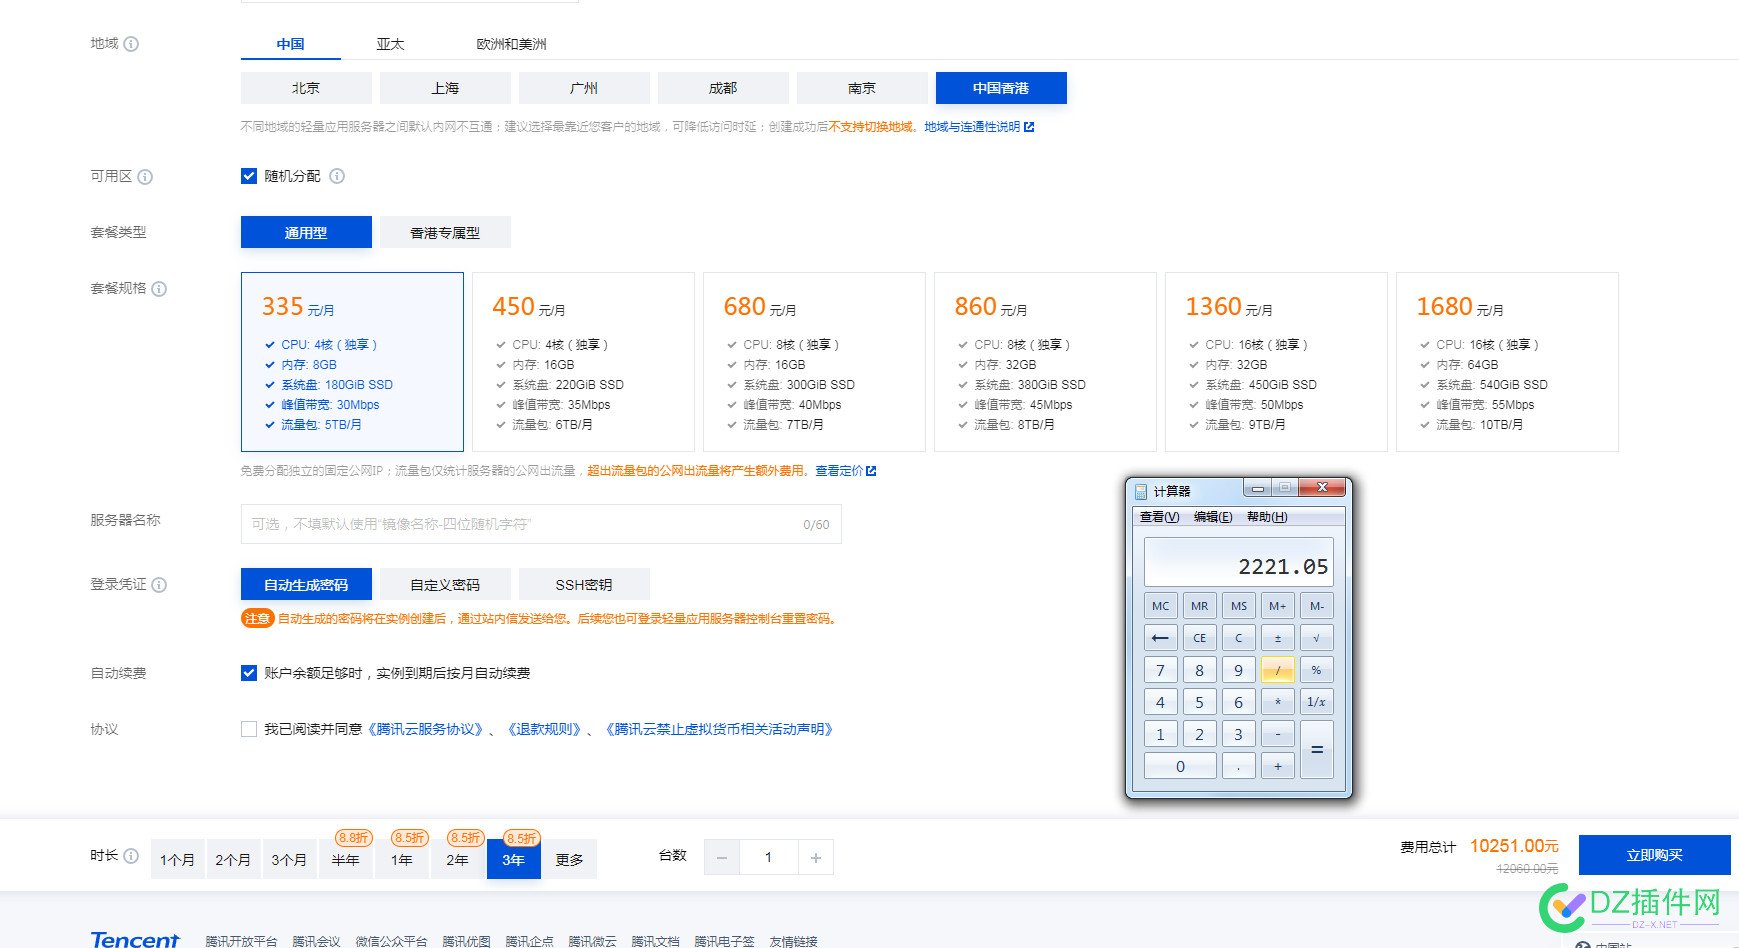Open the 退款规则 link
Screen dimensions: 1739x948
pyautogui.click(x=544, y=729)
